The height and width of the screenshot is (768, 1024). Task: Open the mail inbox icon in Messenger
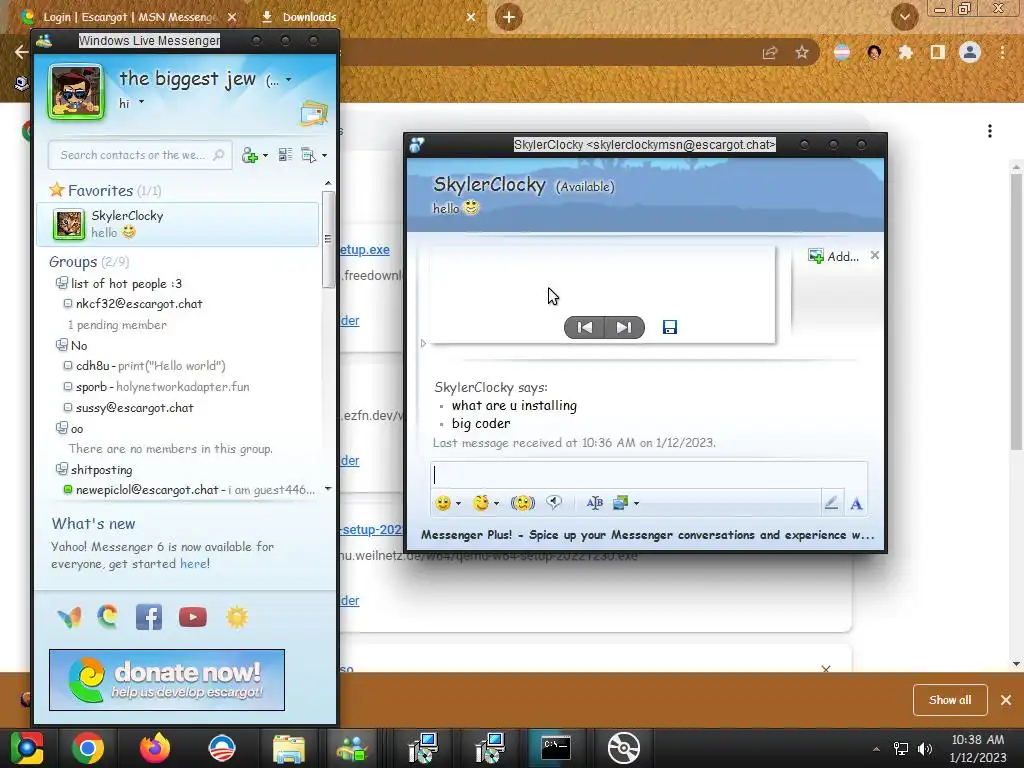coord(313,114)
